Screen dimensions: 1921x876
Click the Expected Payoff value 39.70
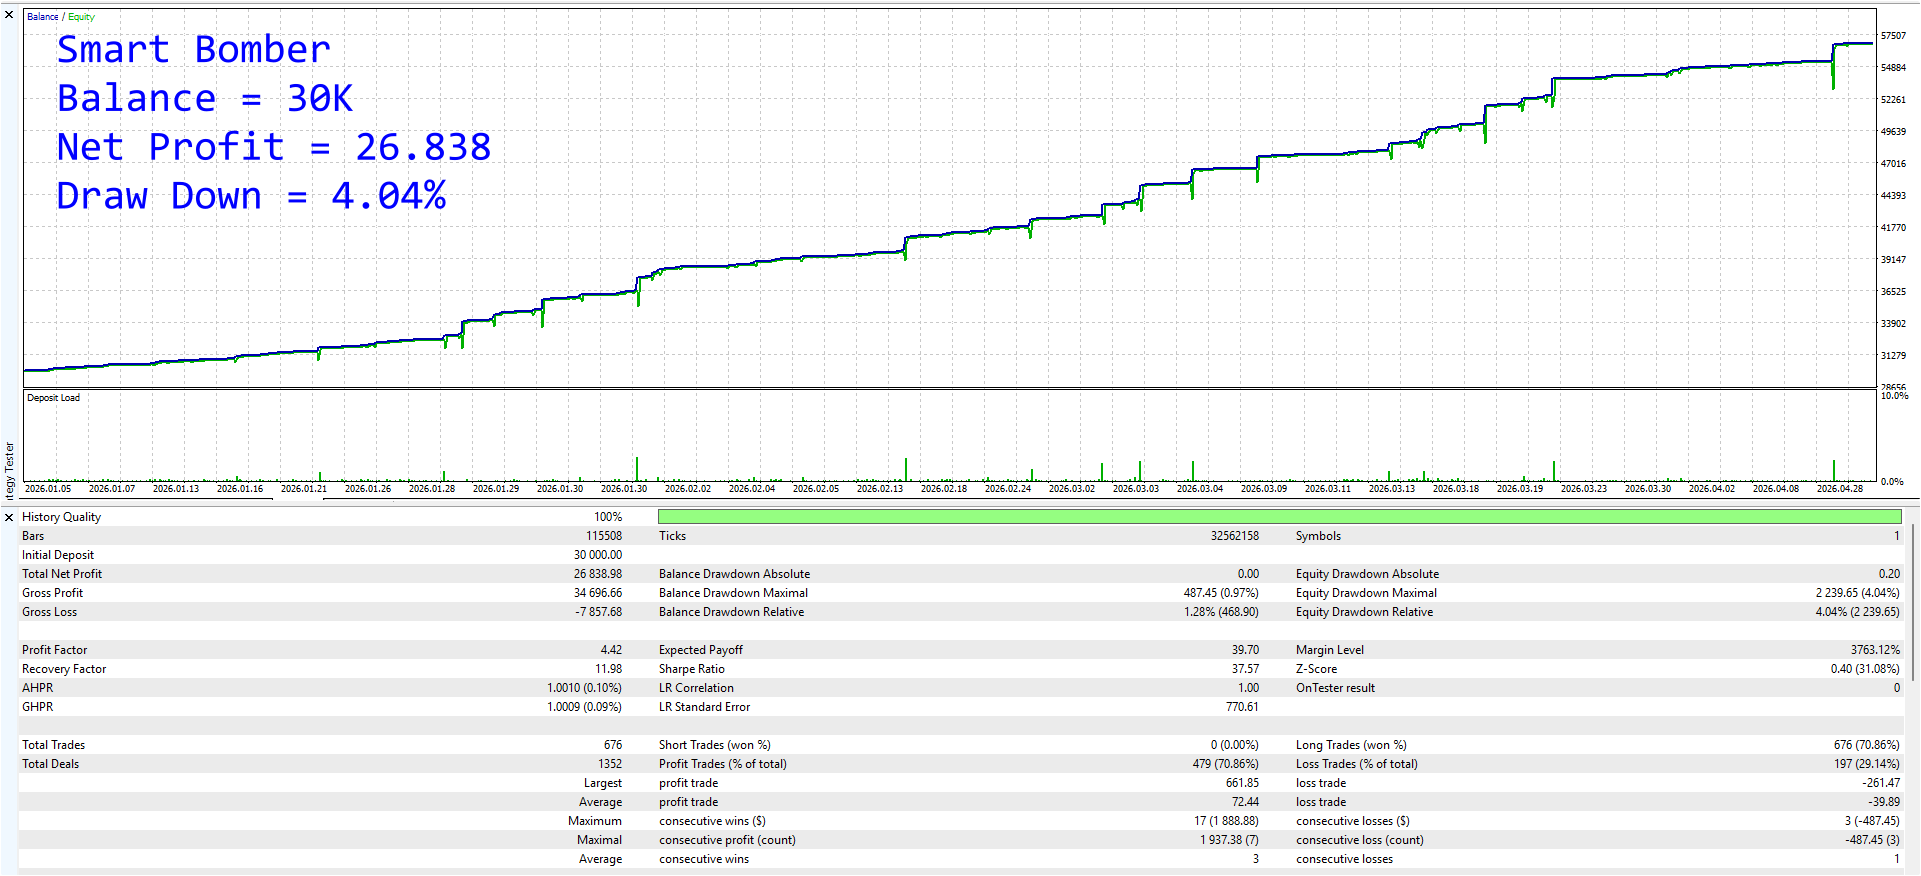(x=1245, y=650)
